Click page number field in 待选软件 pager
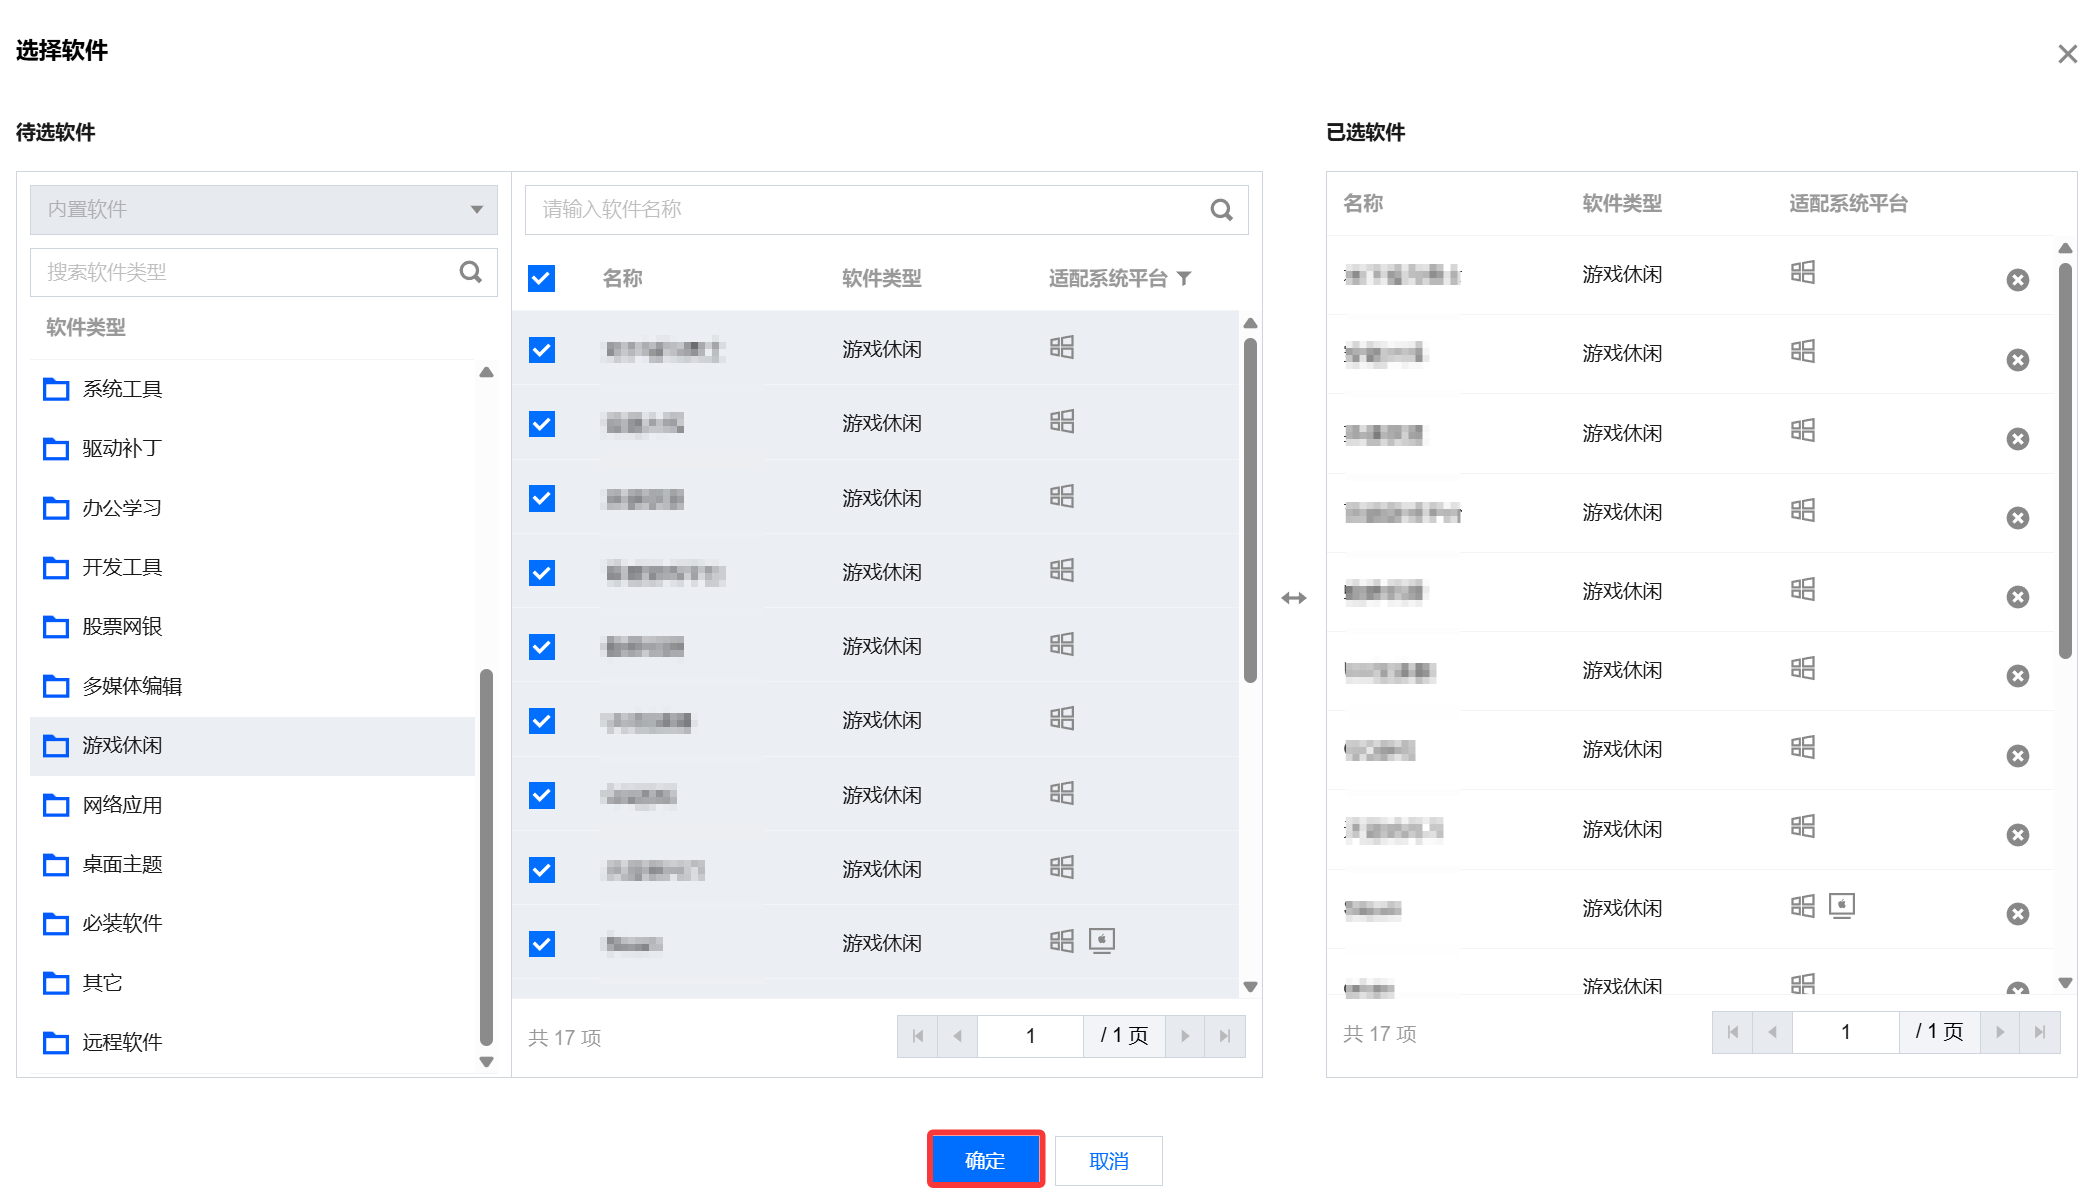 point(1030,1036)
